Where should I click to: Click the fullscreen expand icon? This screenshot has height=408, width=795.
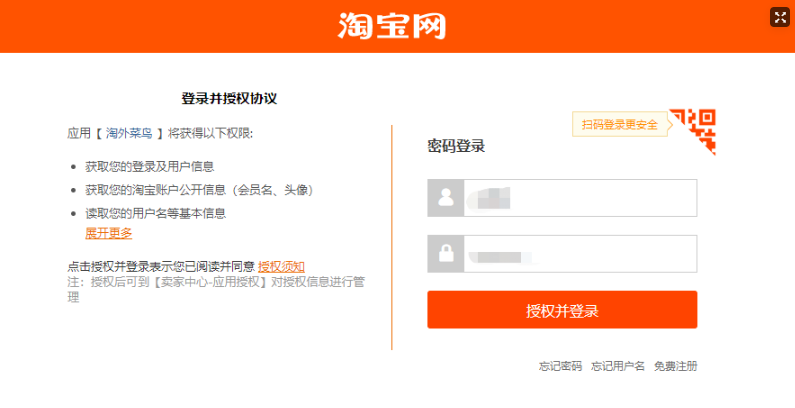pyautogui.click(x=780, y=17)
